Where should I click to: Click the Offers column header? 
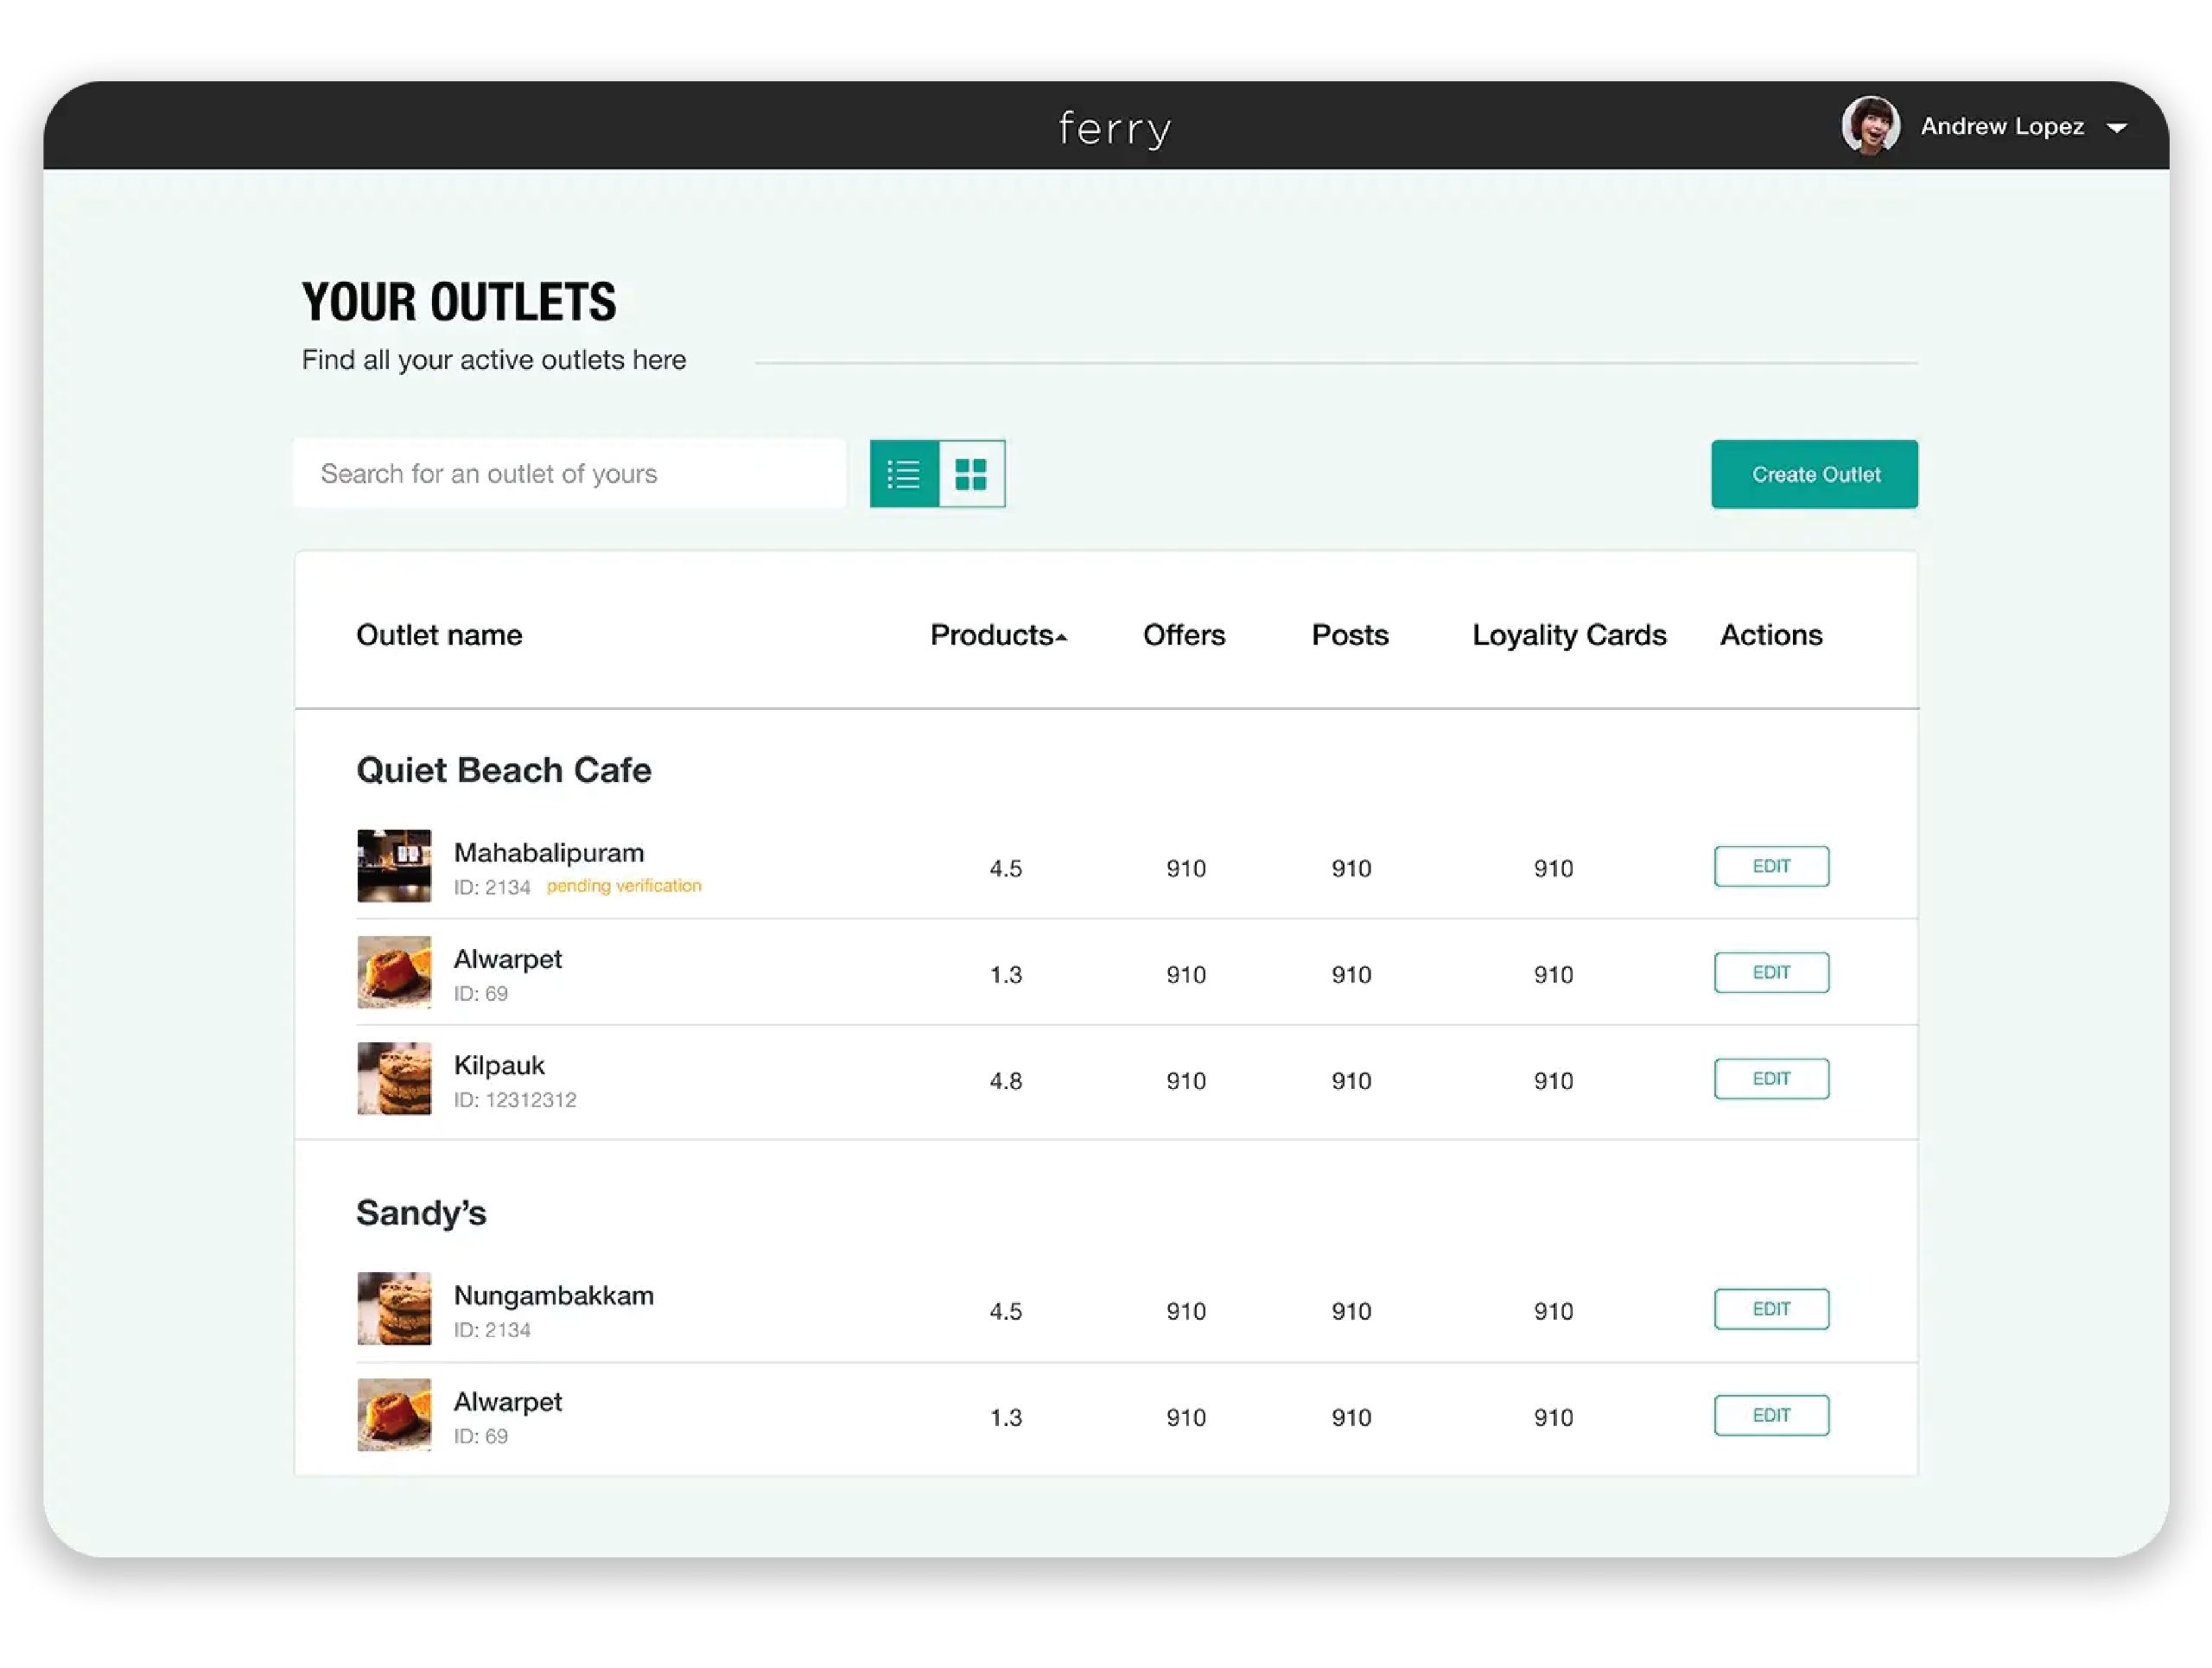[1183, 635]
